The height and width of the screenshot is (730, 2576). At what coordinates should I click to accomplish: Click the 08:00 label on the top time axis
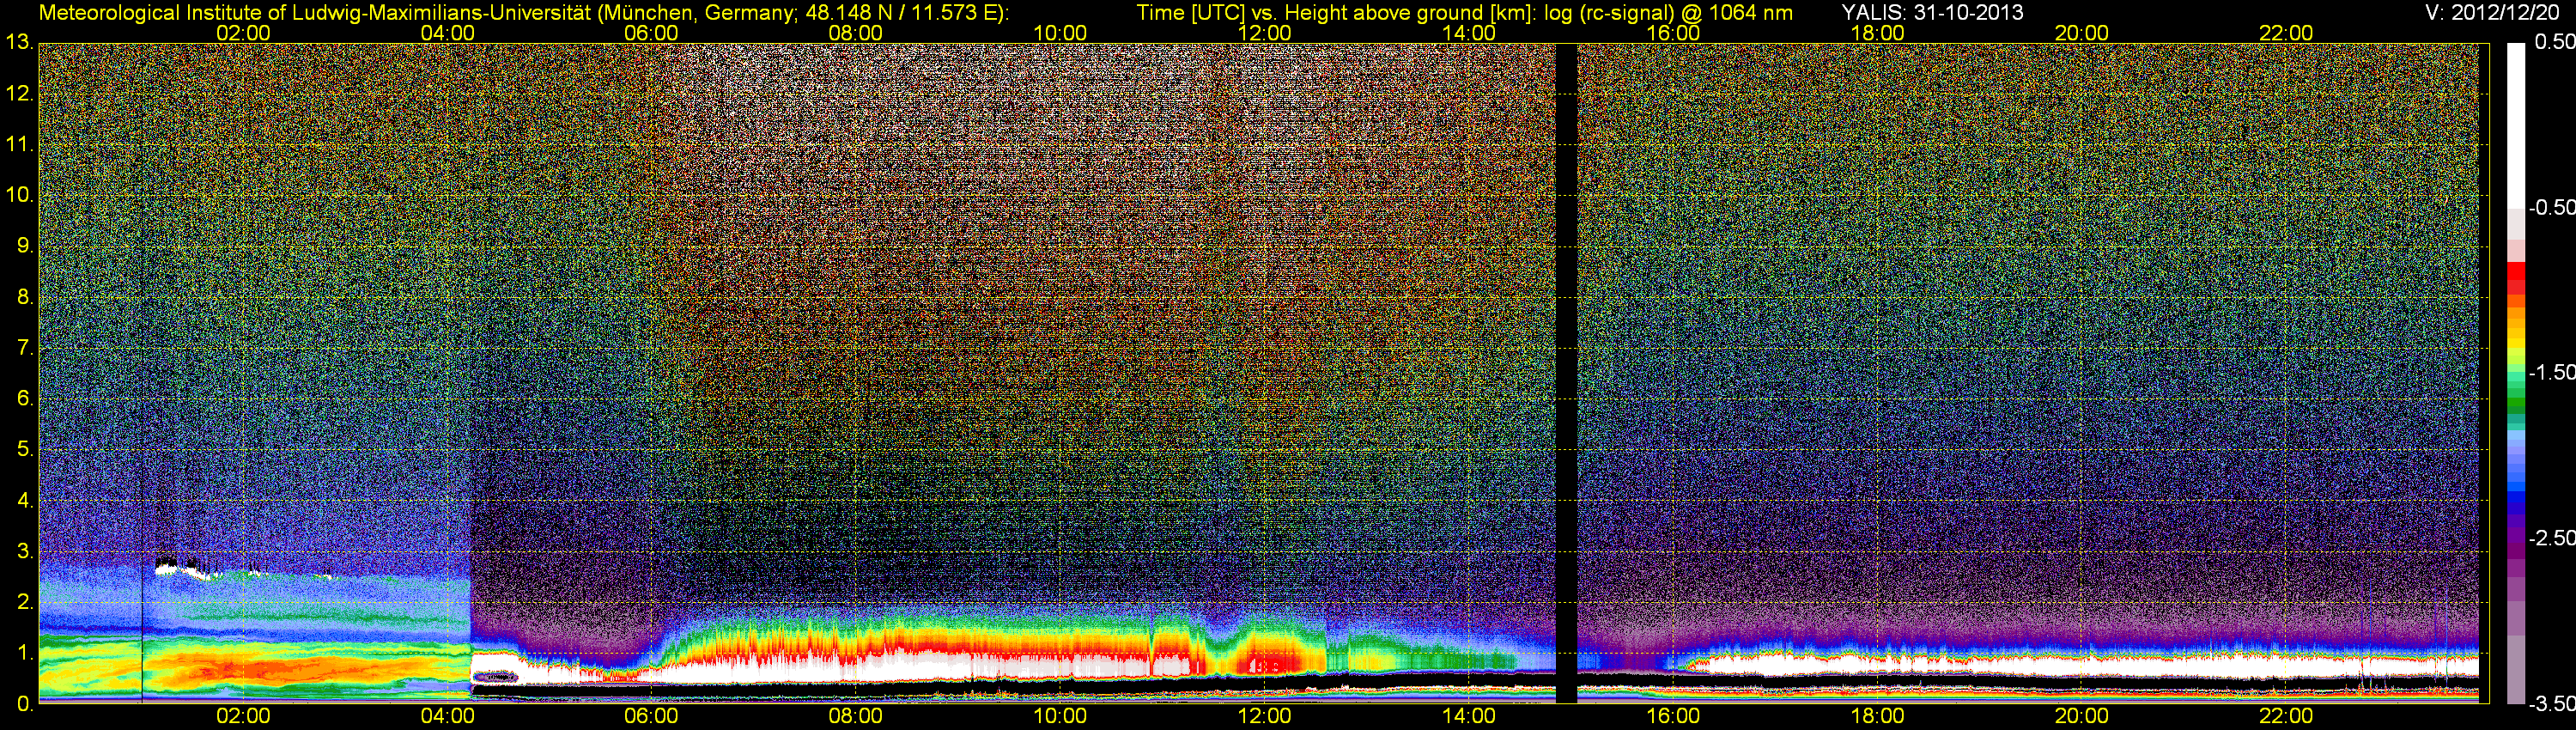pos(855,33)
